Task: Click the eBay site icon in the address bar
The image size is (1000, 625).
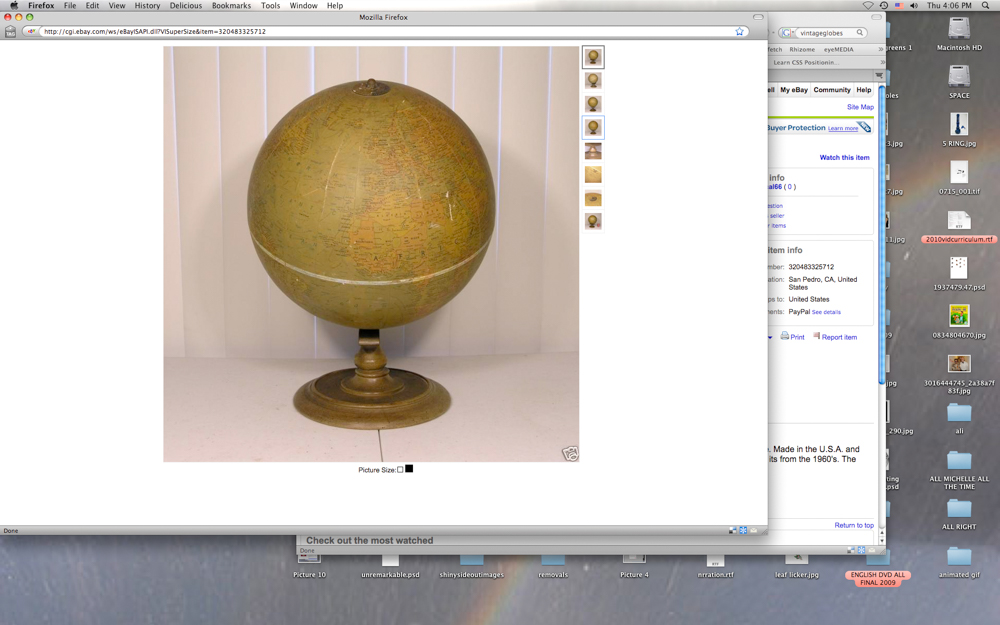Action: click(31, 31)
